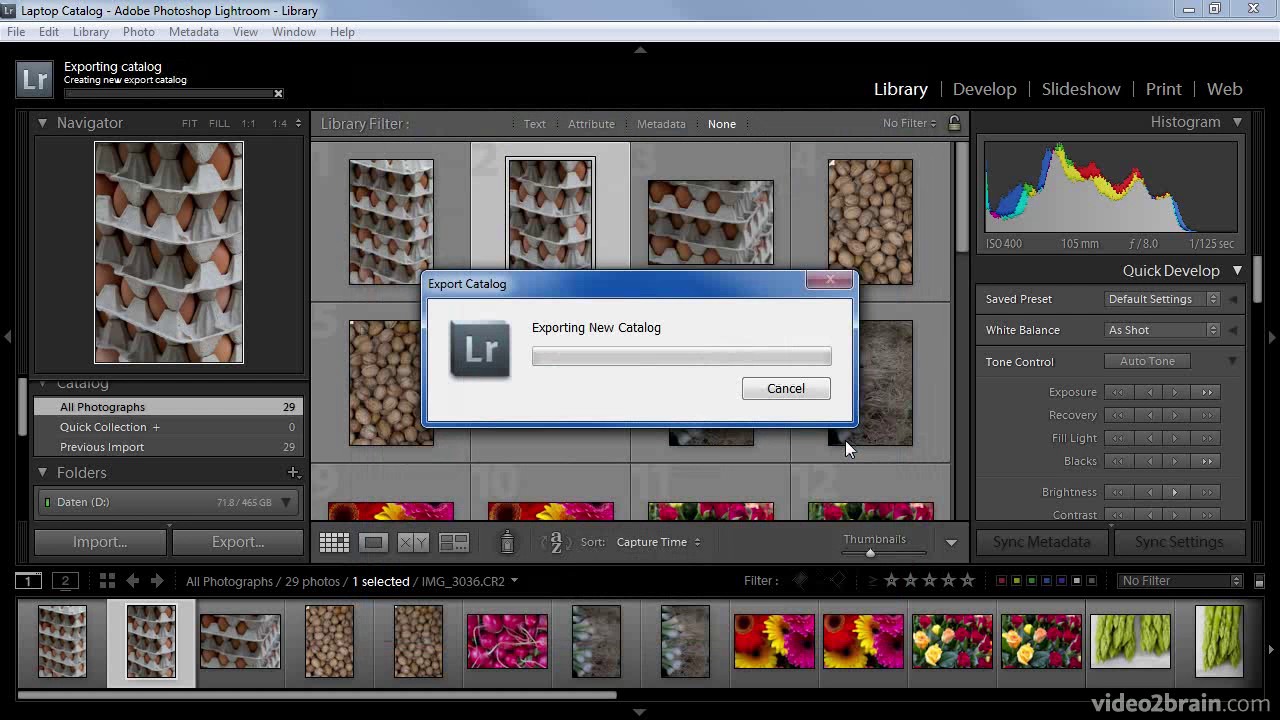Toggle blue color label filter
This screenshot has width=1280, height=720.
coord(1047,581)
